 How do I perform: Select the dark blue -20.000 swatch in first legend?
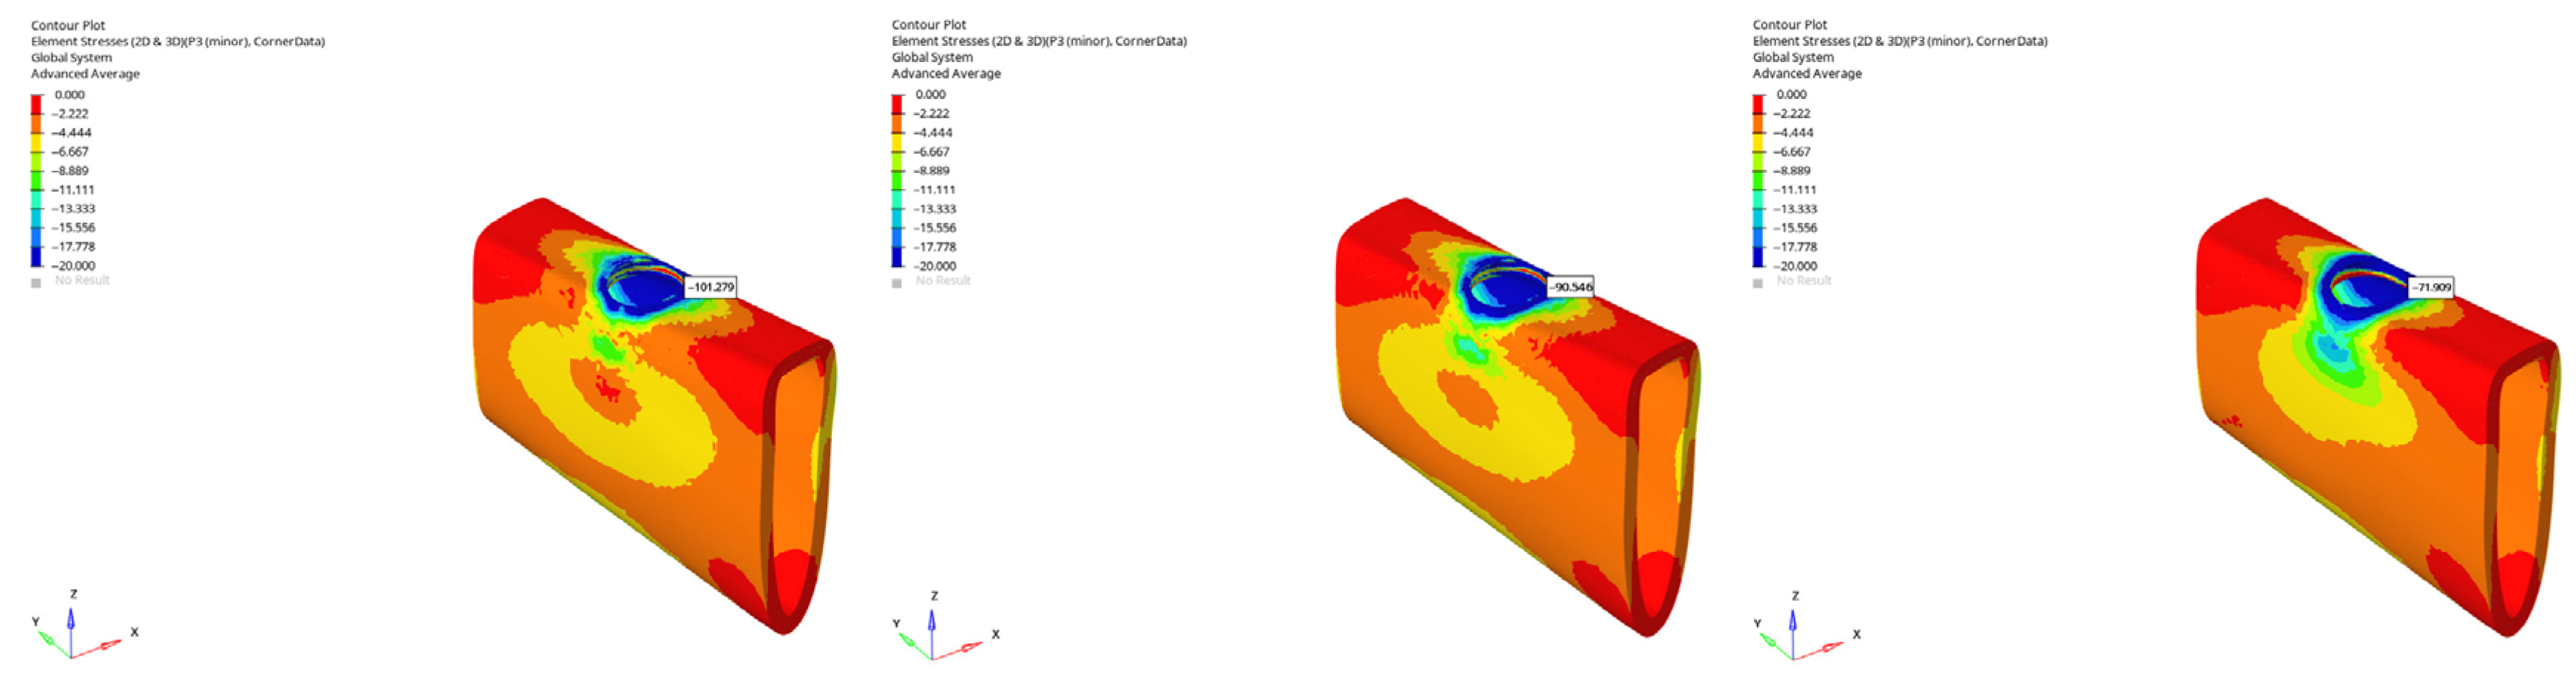[x=37, y=257]
